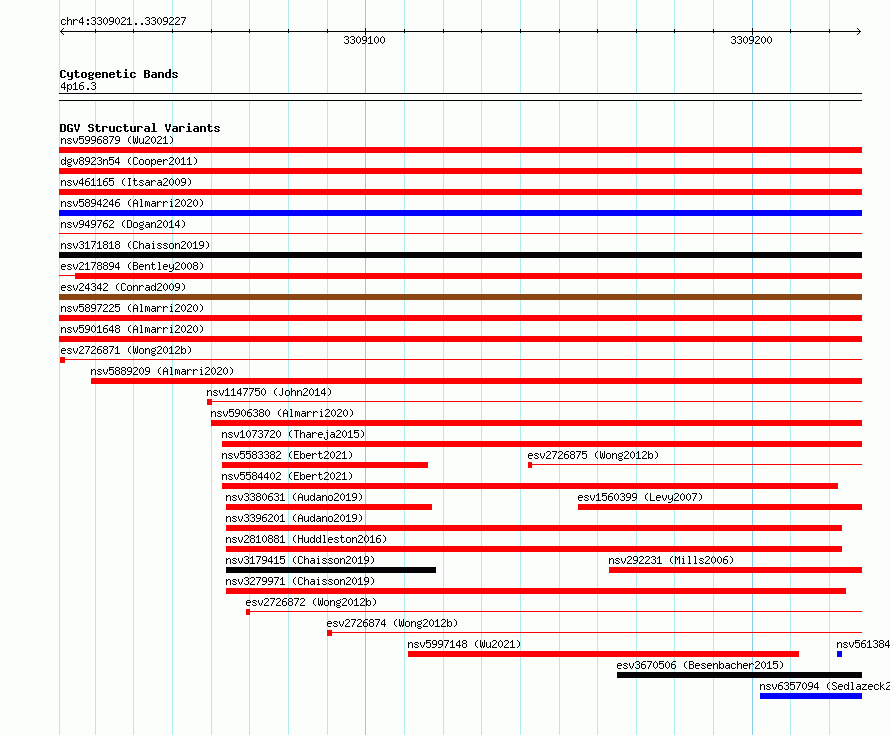Select nsv3279971 (Chaisson2019) label

pyautogui.click(x=300, y=581)
